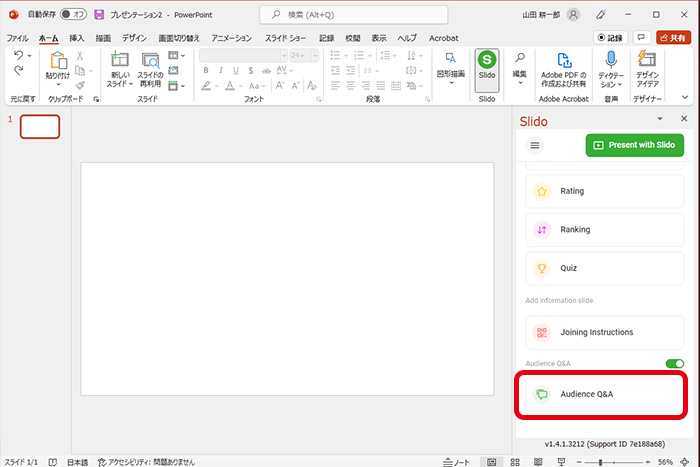Click the Record button near Share
The width and height of the screenshot is (700, 467).
(x=611, y=38)
